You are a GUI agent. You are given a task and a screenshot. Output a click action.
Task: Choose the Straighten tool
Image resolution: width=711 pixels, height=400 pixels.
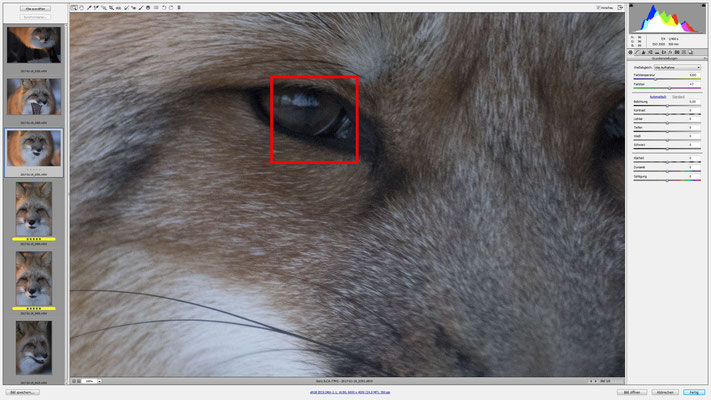118,8
